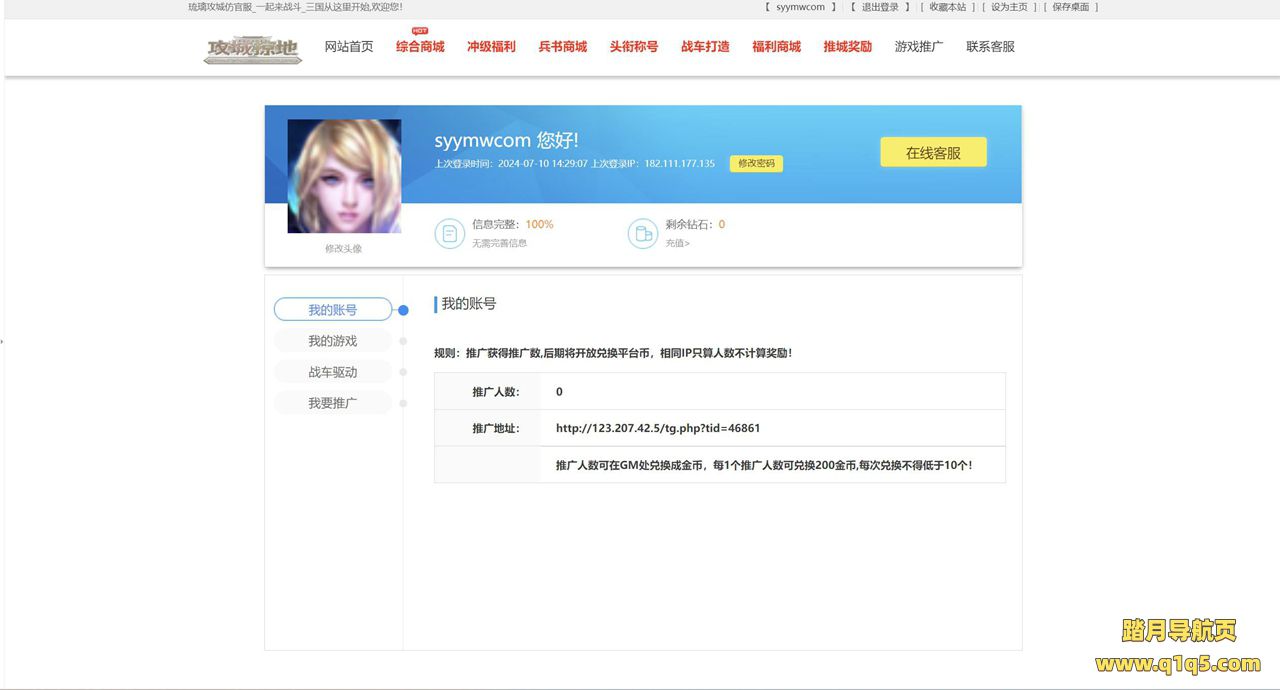Click the 充值> recharge link
This screenshot has height=690, width=1280.
click(677, 243)
